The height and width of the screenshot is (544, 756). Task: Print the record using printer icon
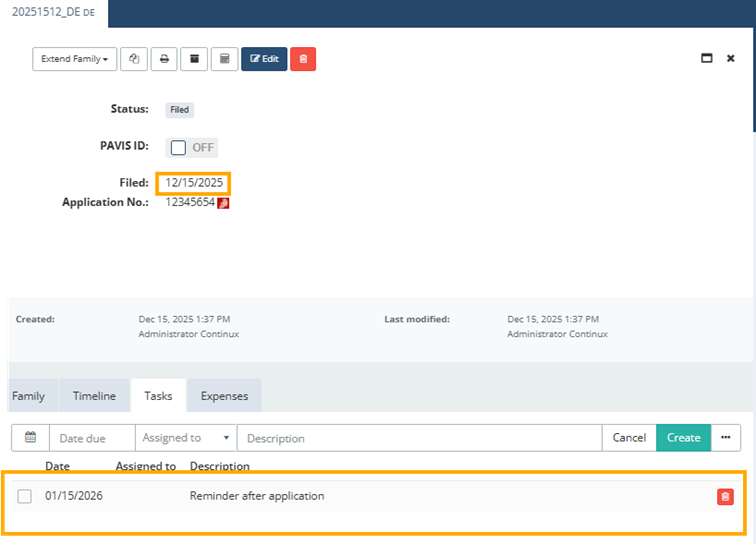pyautogui.click(x=164, y=59)
